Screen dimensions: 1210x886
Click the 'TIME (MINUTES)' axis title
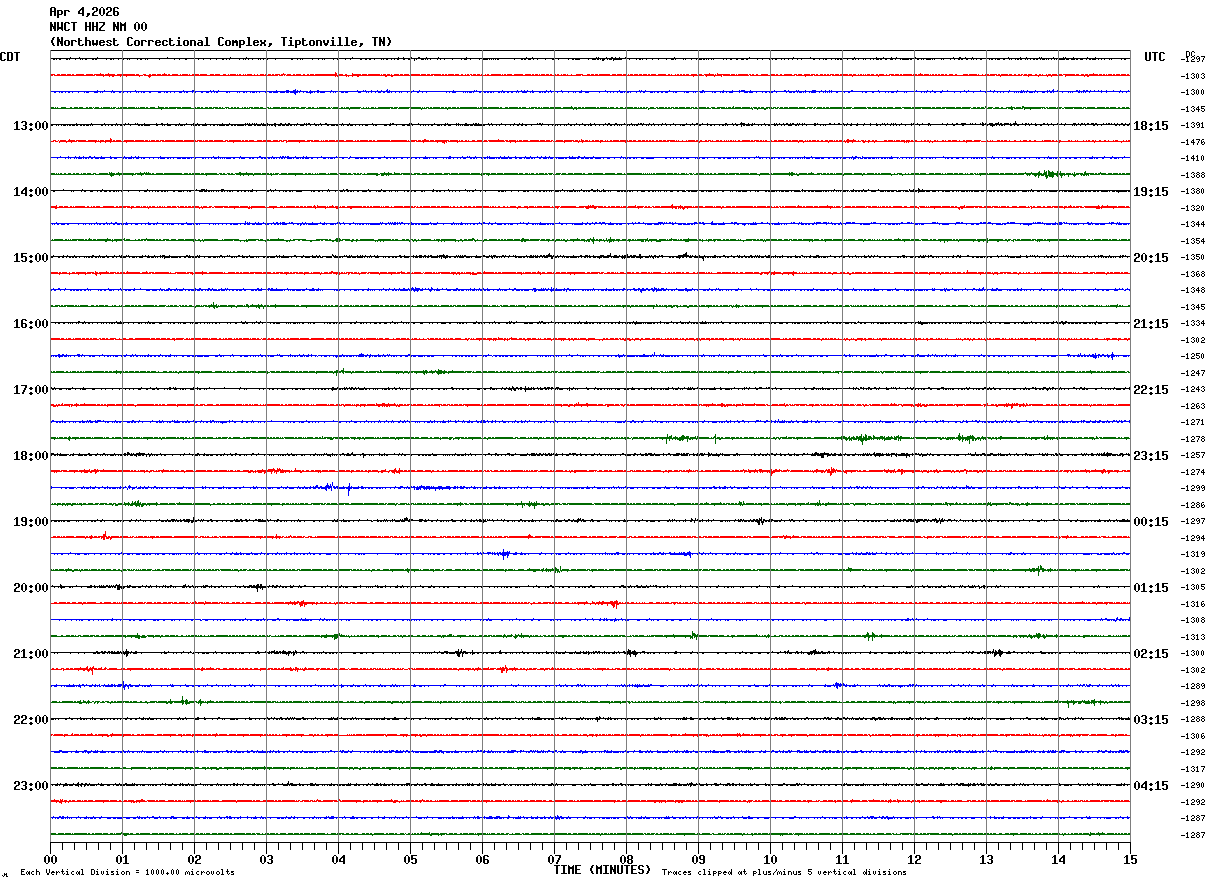[602, 870]
